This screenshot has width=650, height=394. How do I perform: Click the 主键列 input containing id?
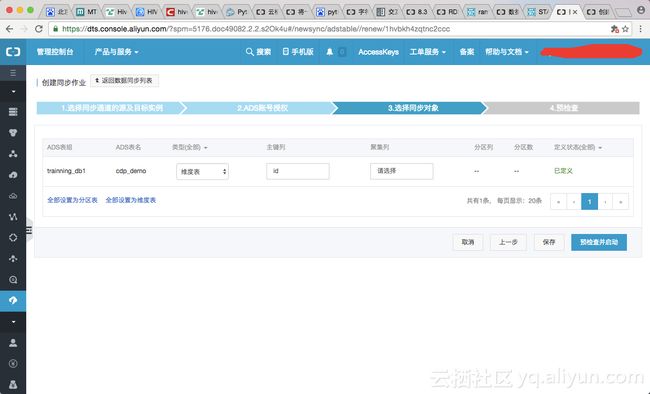(x=298, y=171)
